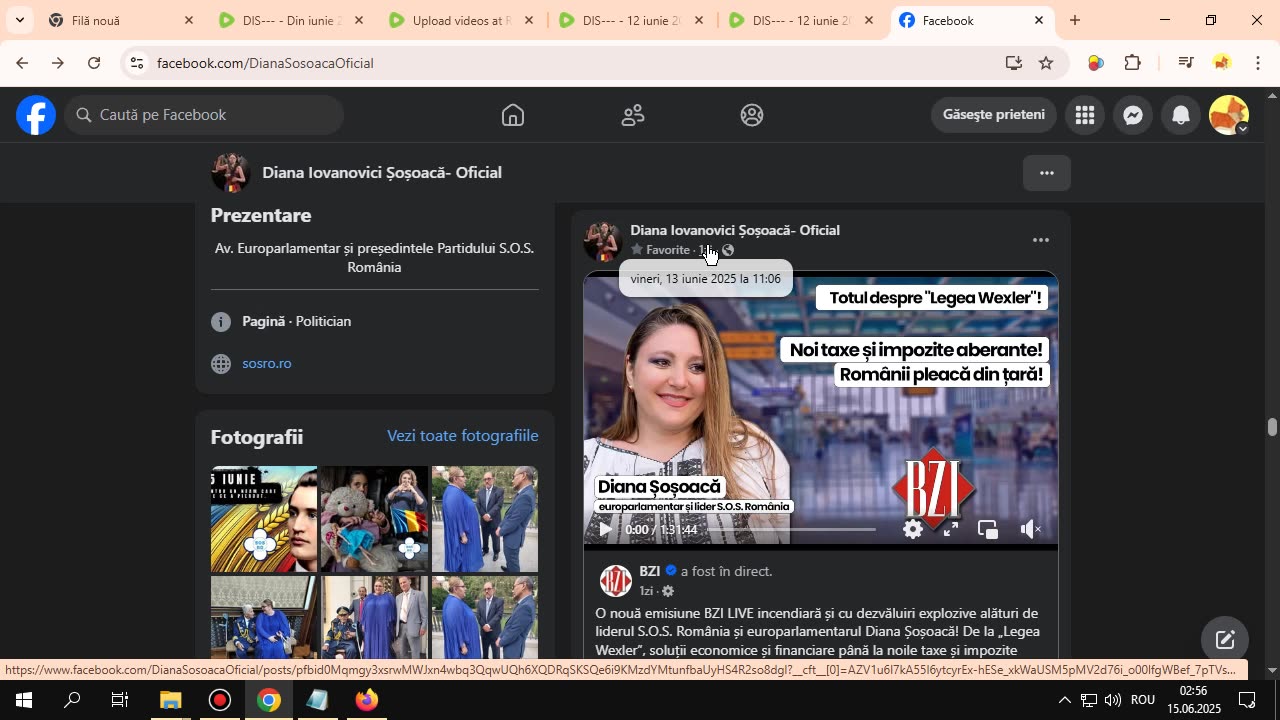The height and width of the screenshot is (720, 1280).
Task: Reload the current page
Action: pyautogui.click(x=94, y=63)
